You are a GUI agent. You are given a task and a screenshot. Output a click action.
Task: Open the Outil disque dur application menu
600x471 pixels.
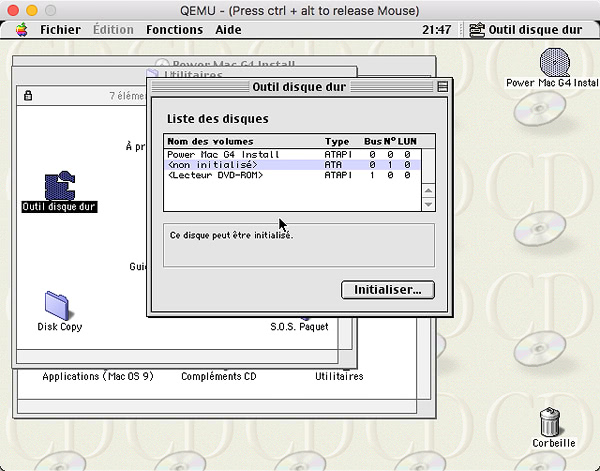click(526, 29)
